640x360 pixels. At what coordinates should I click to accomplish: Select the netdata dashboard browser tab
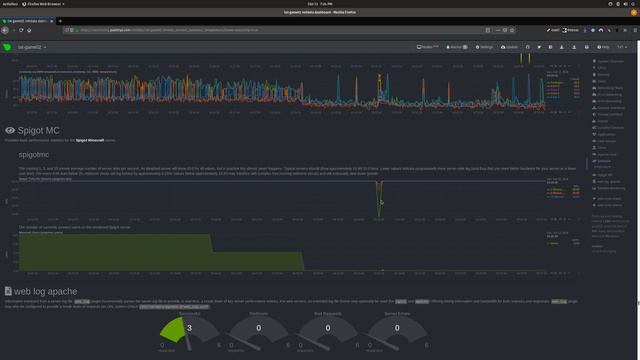point(27,21)
